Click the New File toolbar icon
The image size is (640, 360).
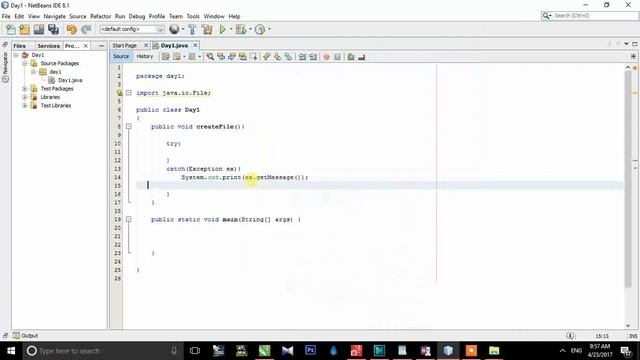point(11,29)
